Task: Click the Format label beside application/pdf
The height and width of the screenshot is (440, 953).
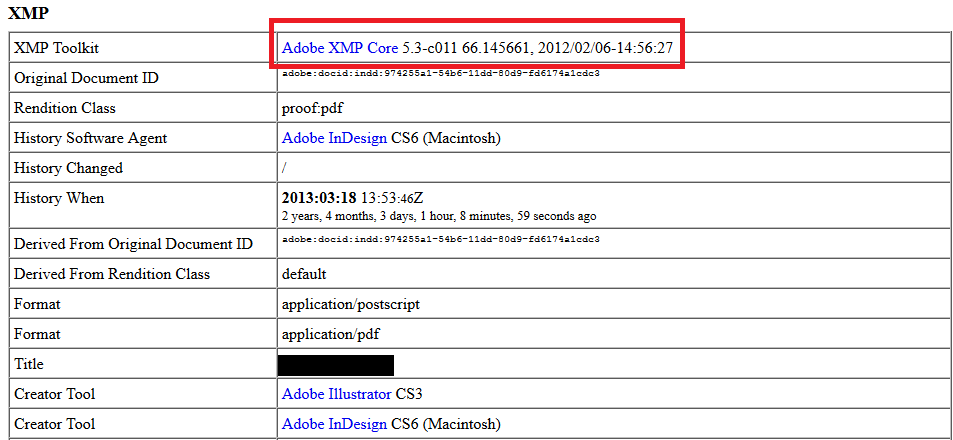Action: (x=37, y=334)
